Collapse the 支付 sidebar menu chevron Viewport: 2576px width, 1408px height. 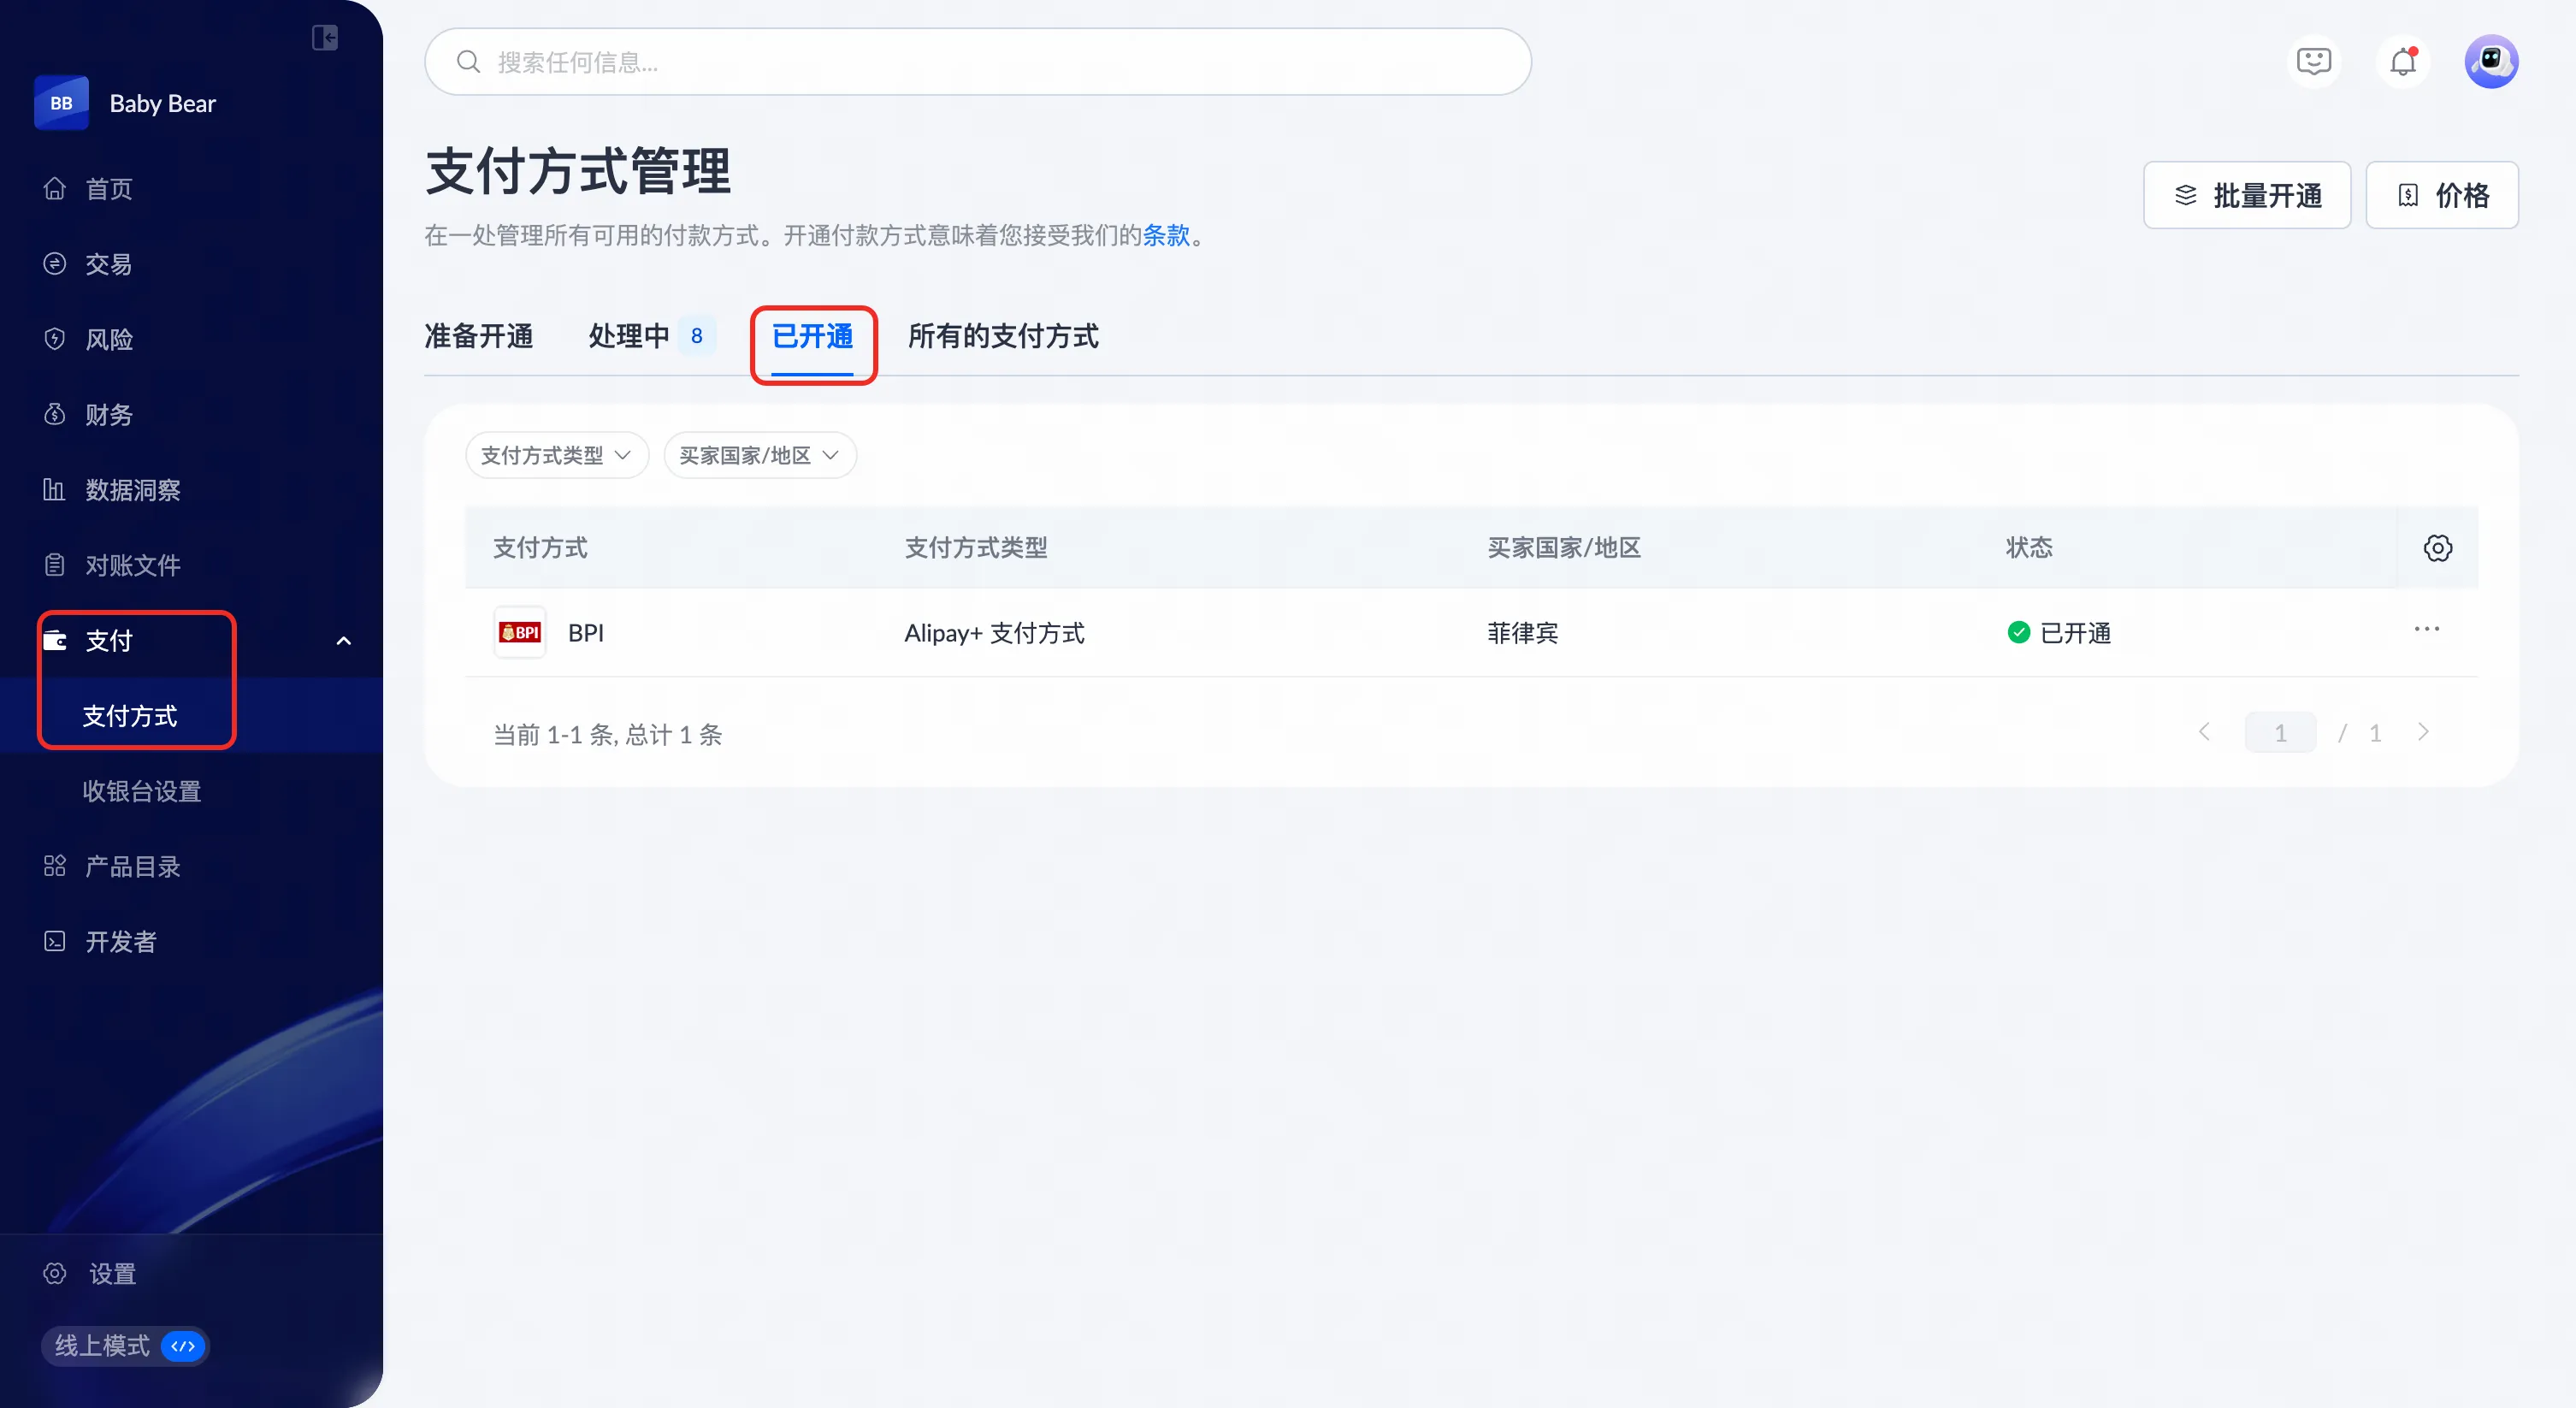point(343,641)
